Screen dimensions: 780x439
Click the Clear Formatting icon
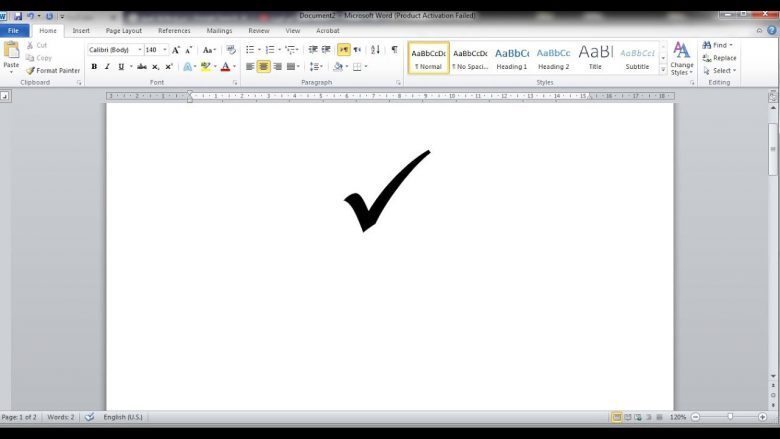pyautogui.click(x=230, y=50)
